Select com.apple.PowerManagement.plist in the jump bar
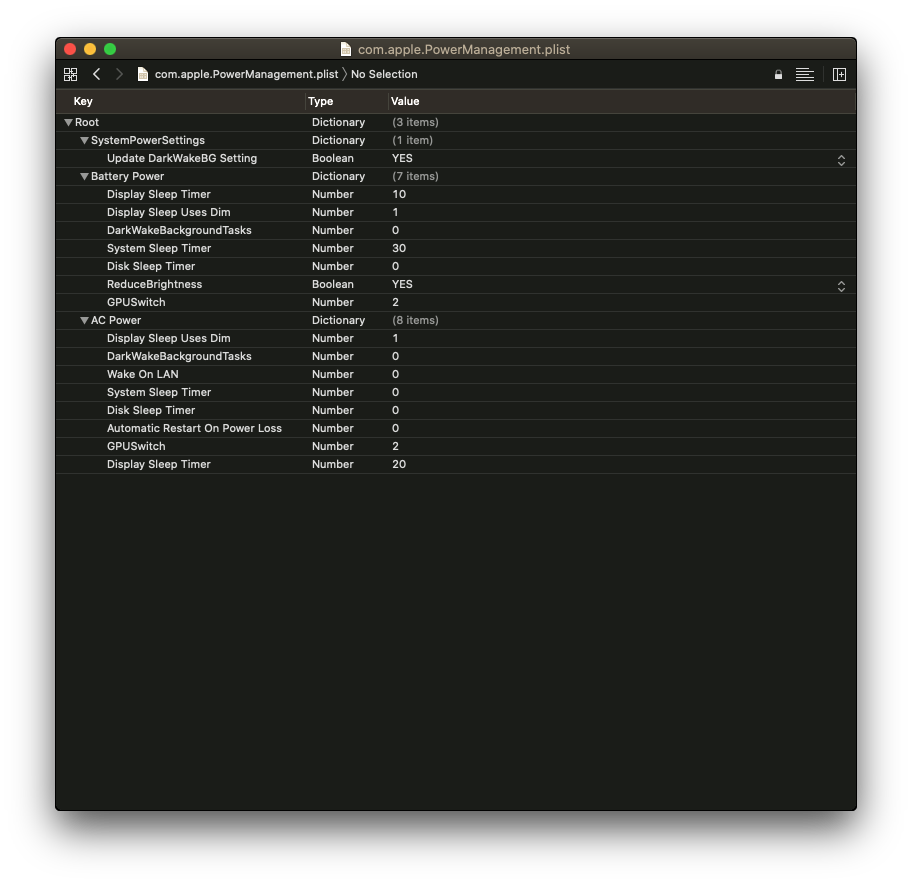 pos(246,74)
